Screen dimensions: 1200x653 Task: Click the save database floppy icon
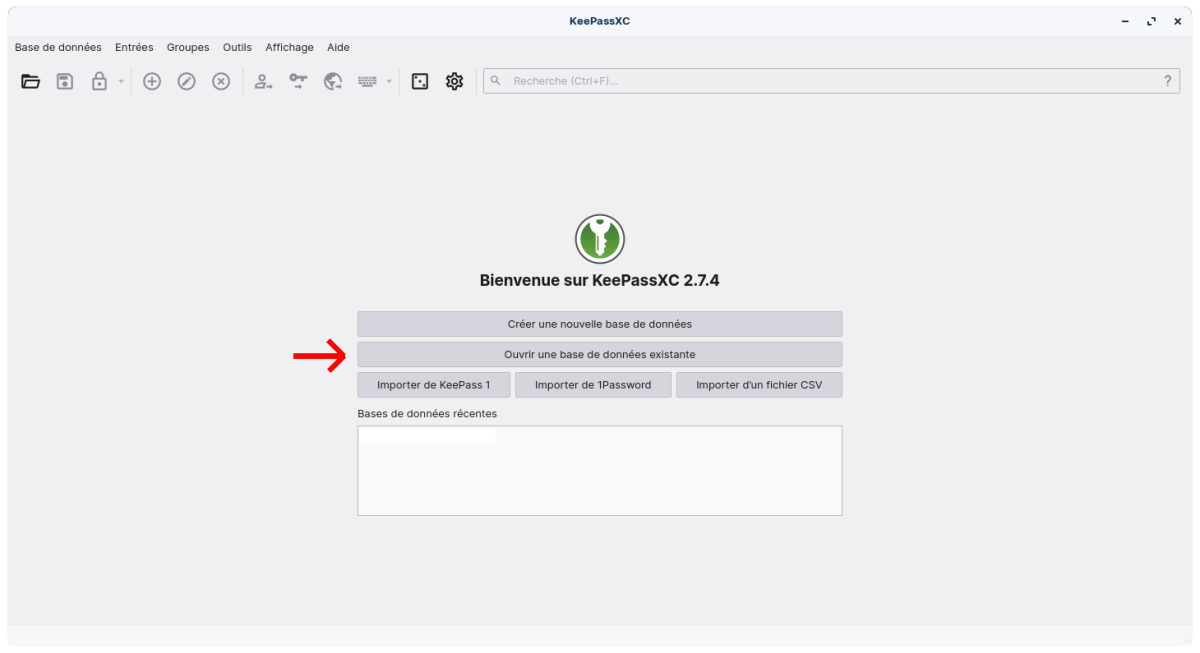click(x=65, y=82)
